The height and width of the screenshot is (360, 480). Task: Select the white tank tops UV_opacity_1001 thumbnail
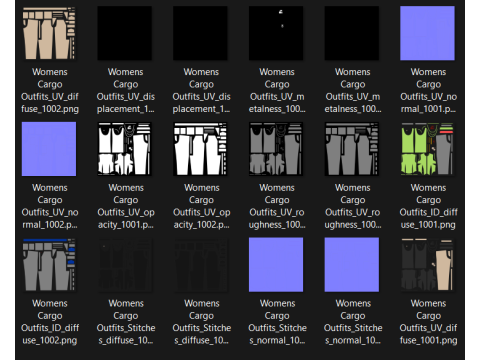pos(124,149)
